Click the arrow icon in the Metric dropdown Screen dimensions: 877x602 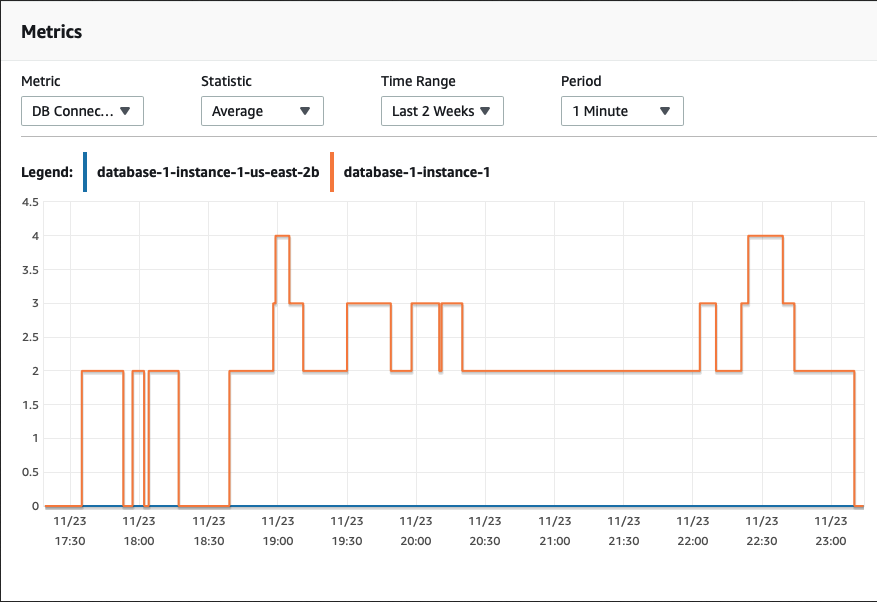125,111
